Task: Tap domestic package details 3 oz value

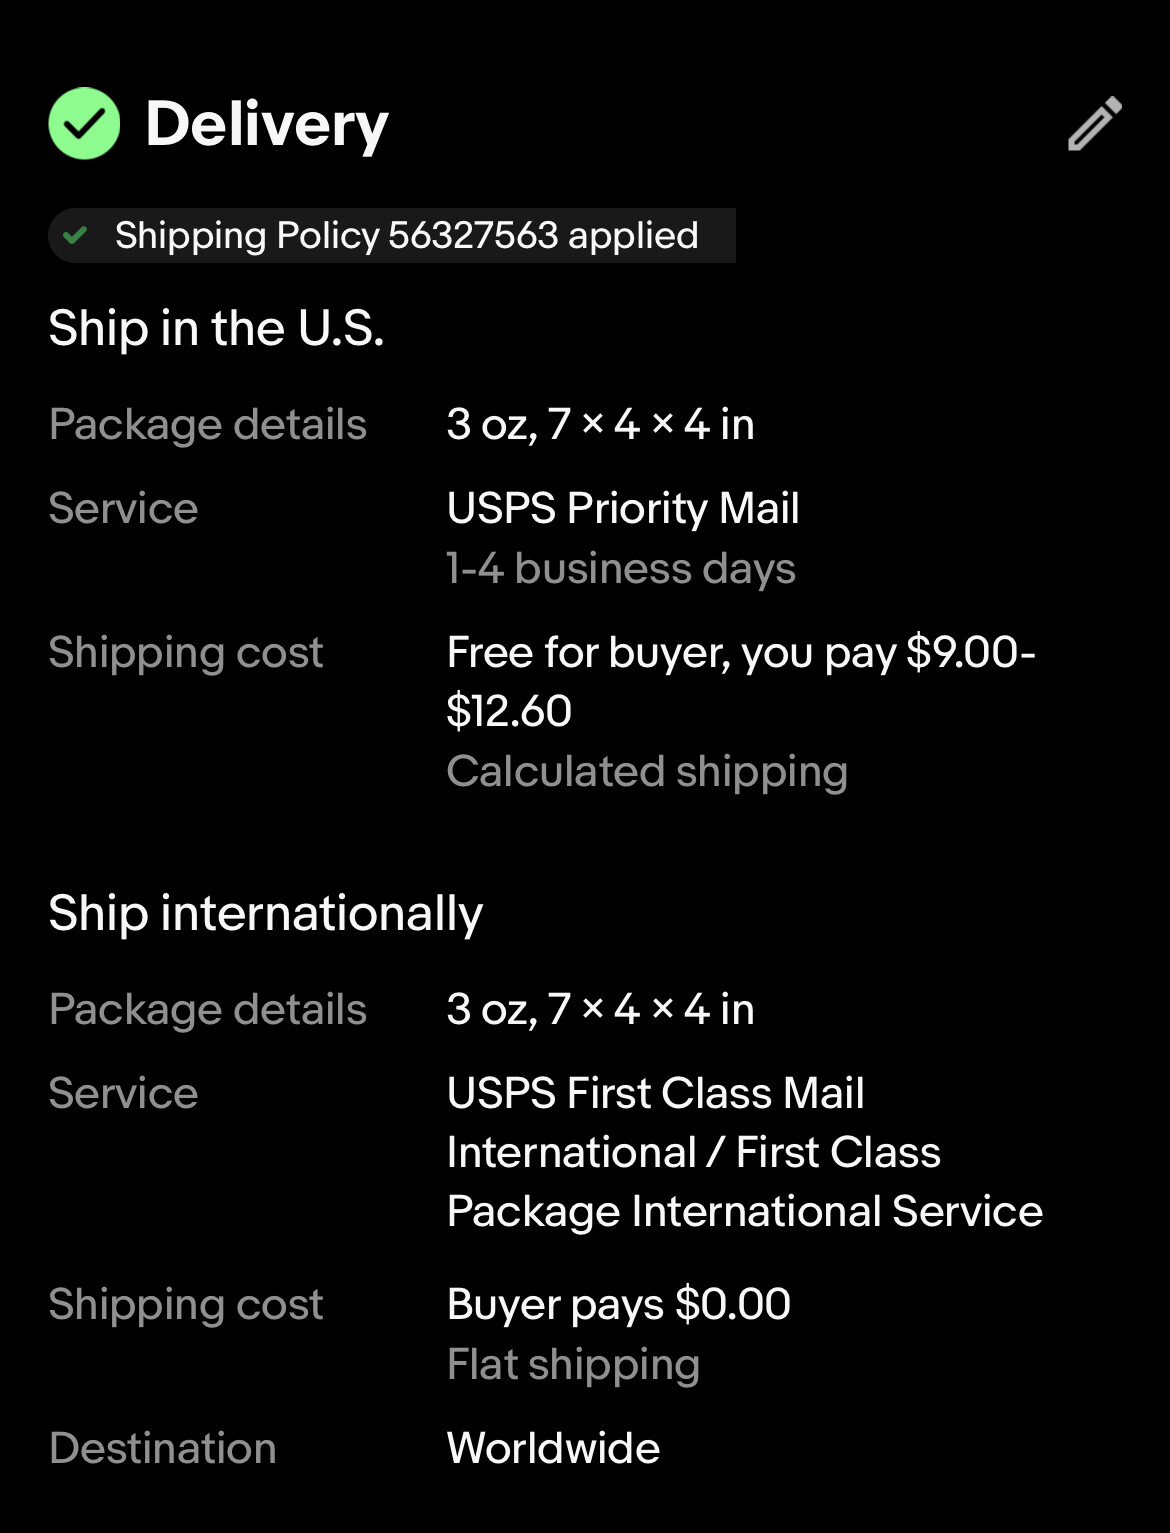Action: point(600,424)
